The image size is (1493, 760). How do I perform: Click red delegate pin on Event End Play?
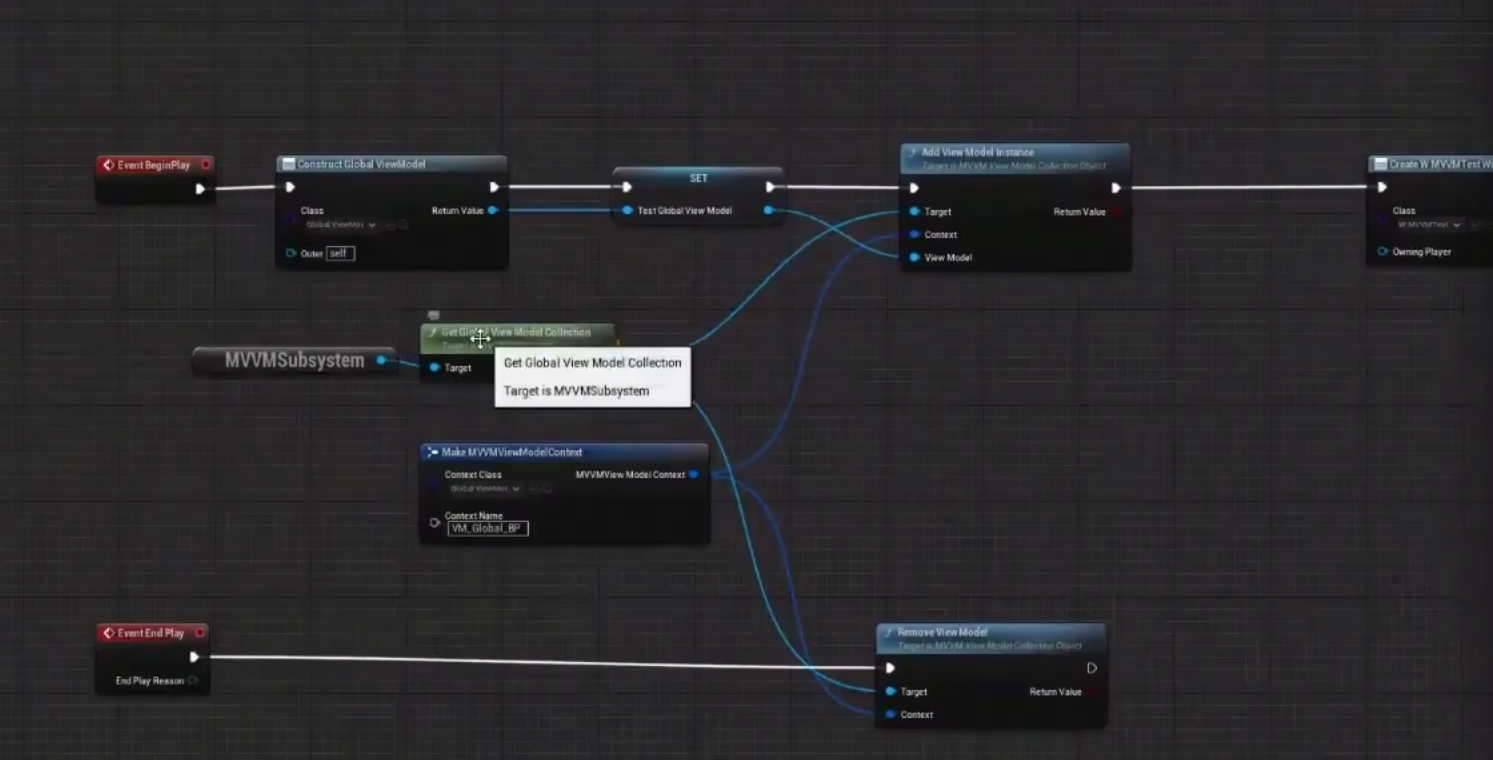point(200,633)
